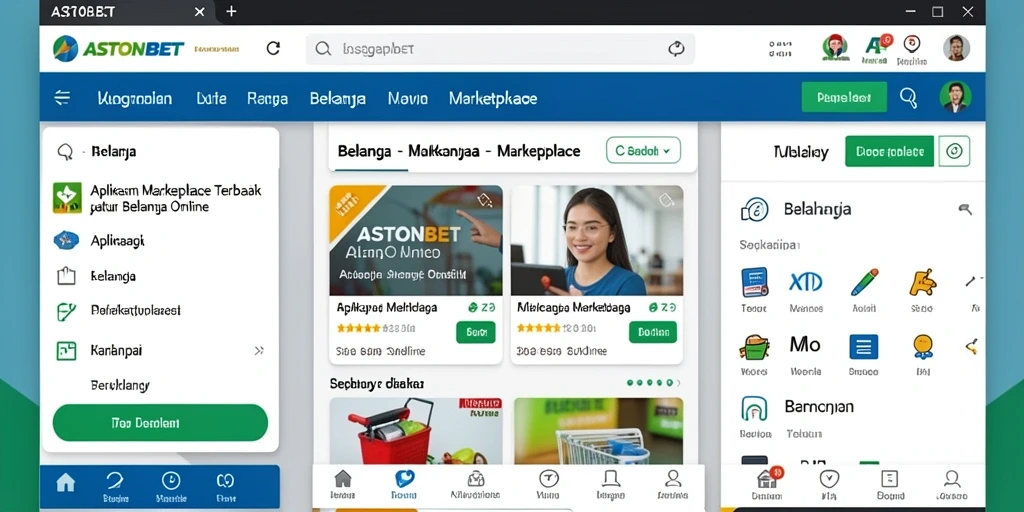Click the Bereklangy text entry

pos(120,385)
